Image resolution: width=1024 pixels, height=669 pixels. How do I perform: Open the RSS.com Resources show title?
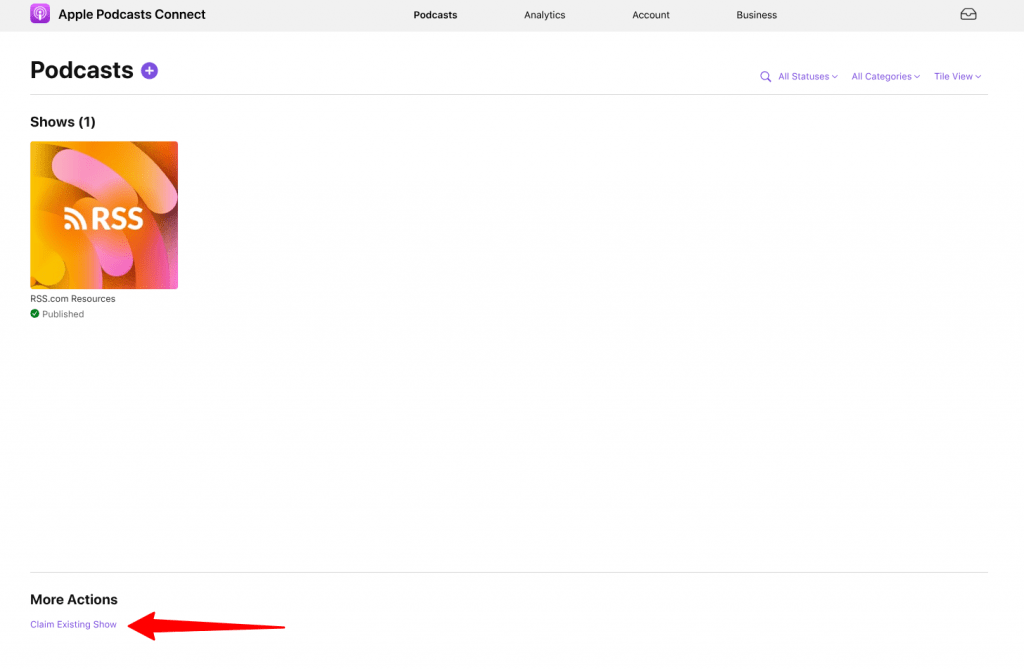(x=72, y=299)
